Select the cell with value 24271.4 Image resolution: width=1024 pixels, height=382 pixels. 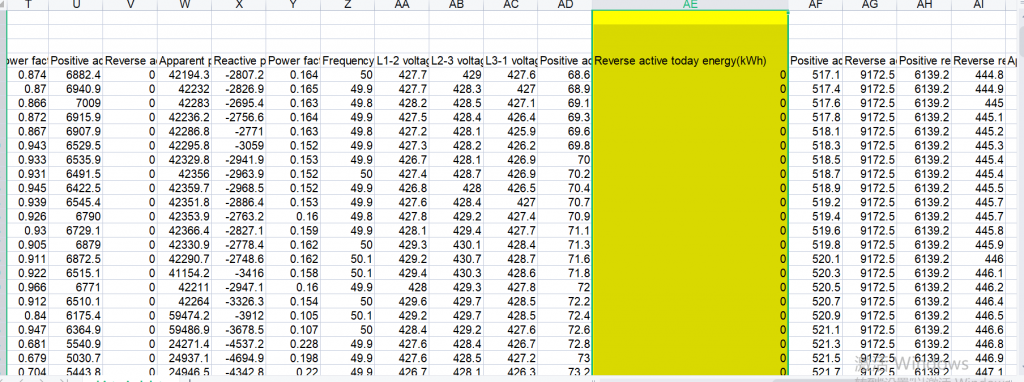pyautogui.click(x=184, y=343)
